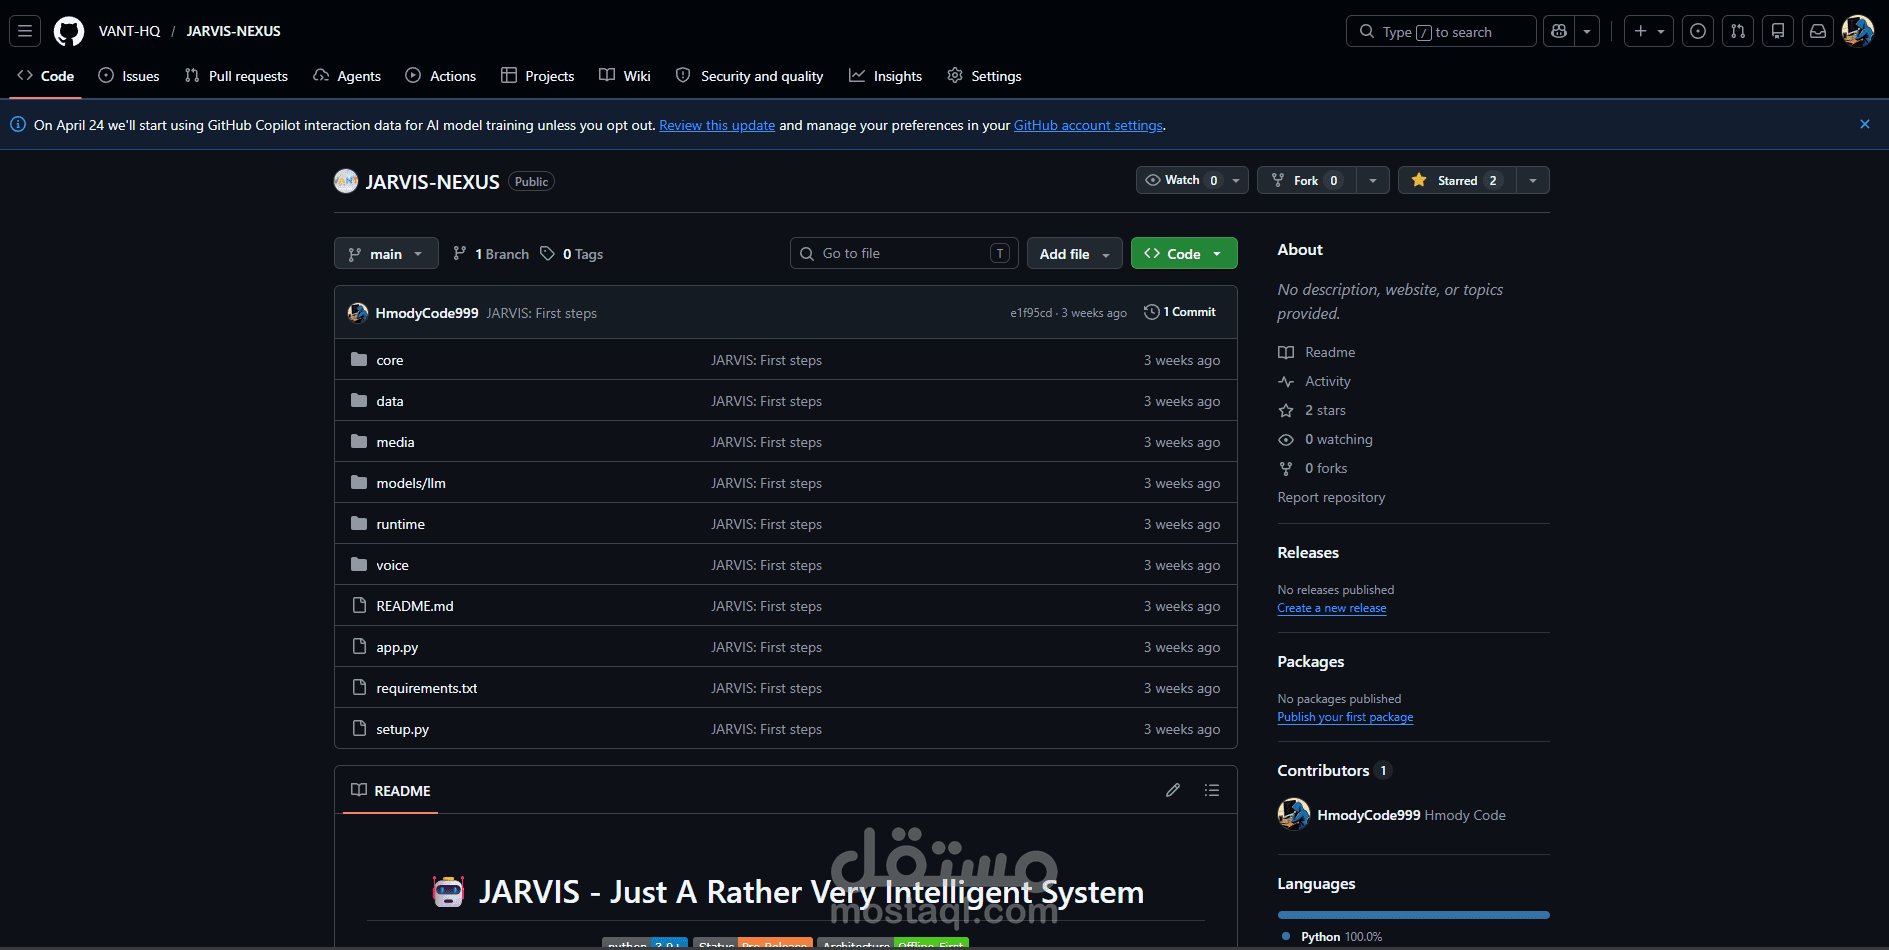Open the repositories icon beside the inbox
This screenshot has height=950, width=1889.
(x=1778, y=31)
